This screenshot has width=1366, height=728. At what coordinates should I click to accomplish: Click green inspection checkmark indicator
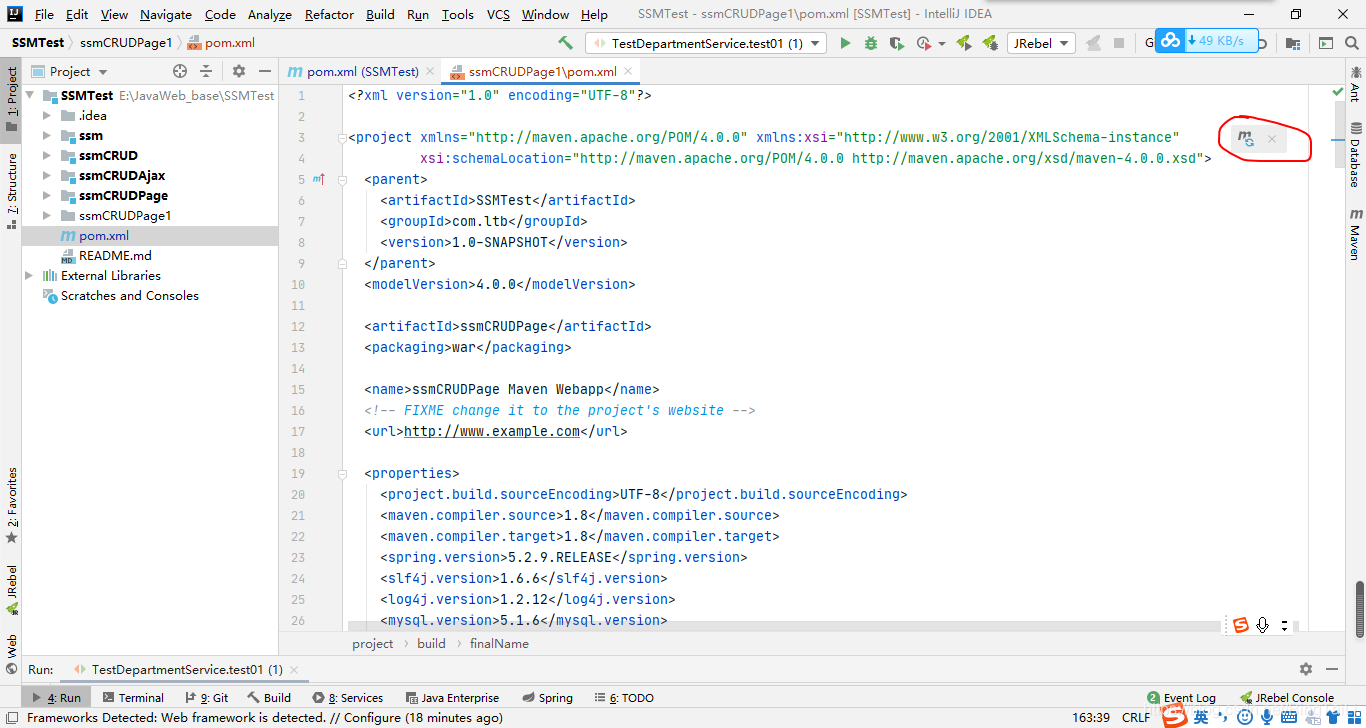click(1338, 92)
